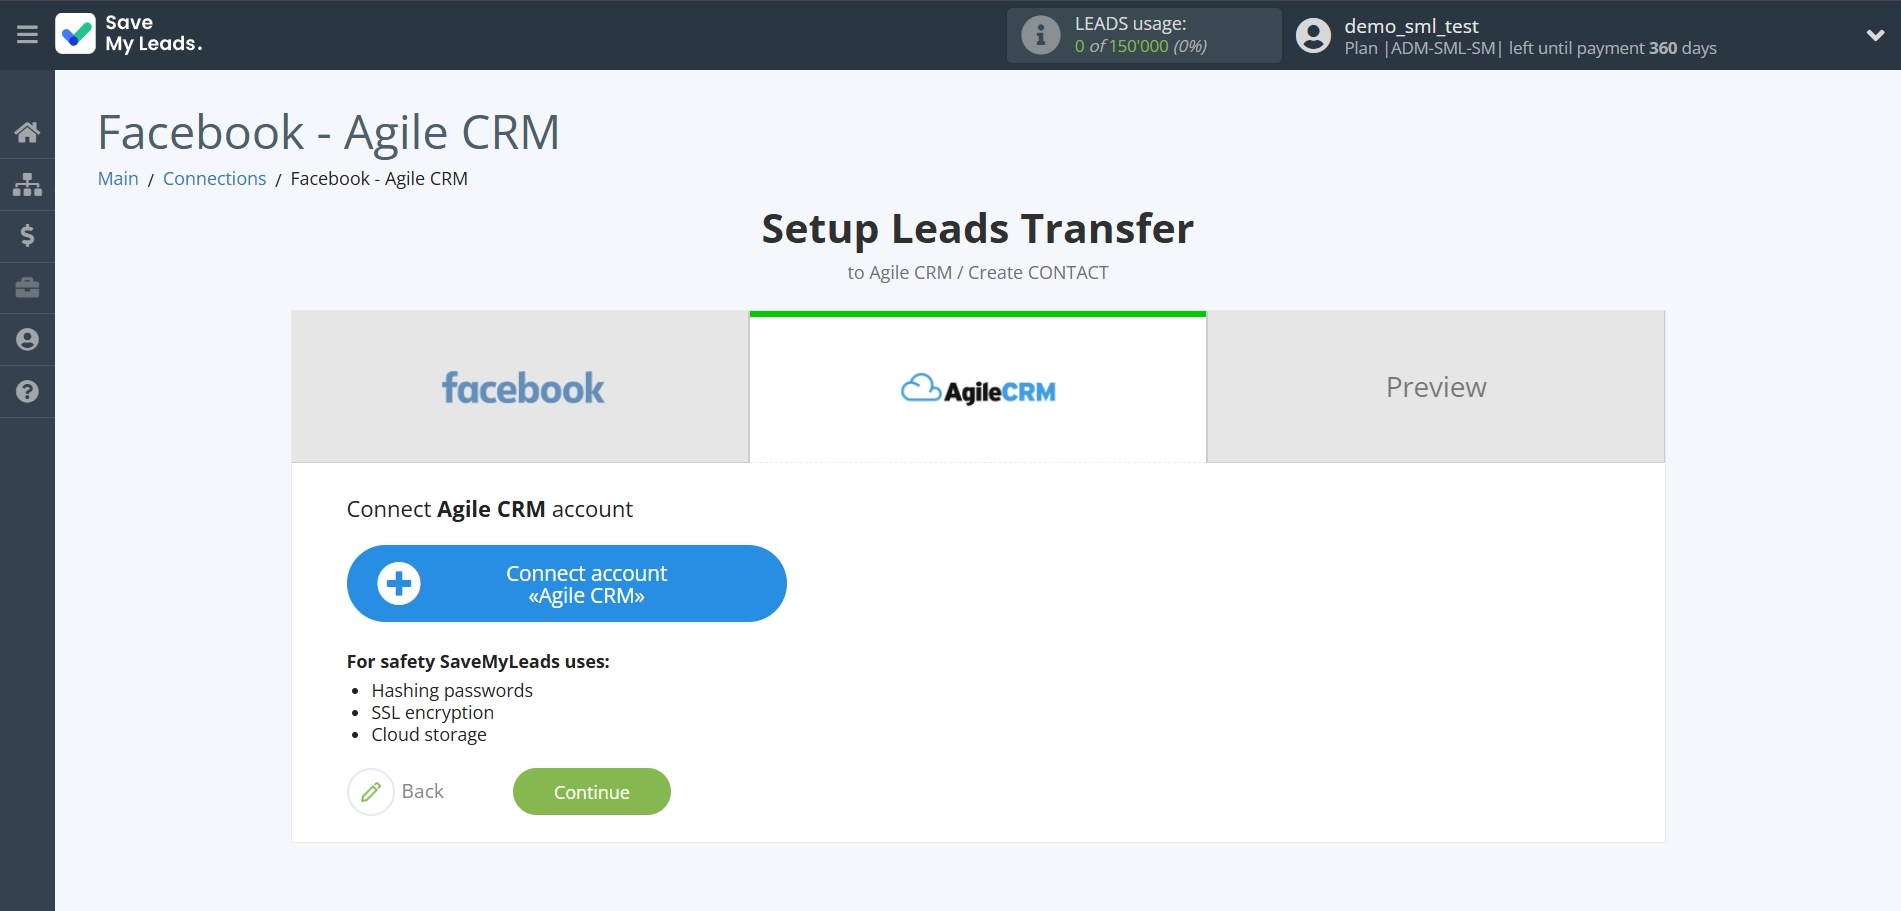1901x911 pixels.
Task: Click the LEADS usage info icon
Action: point(1040,36)
